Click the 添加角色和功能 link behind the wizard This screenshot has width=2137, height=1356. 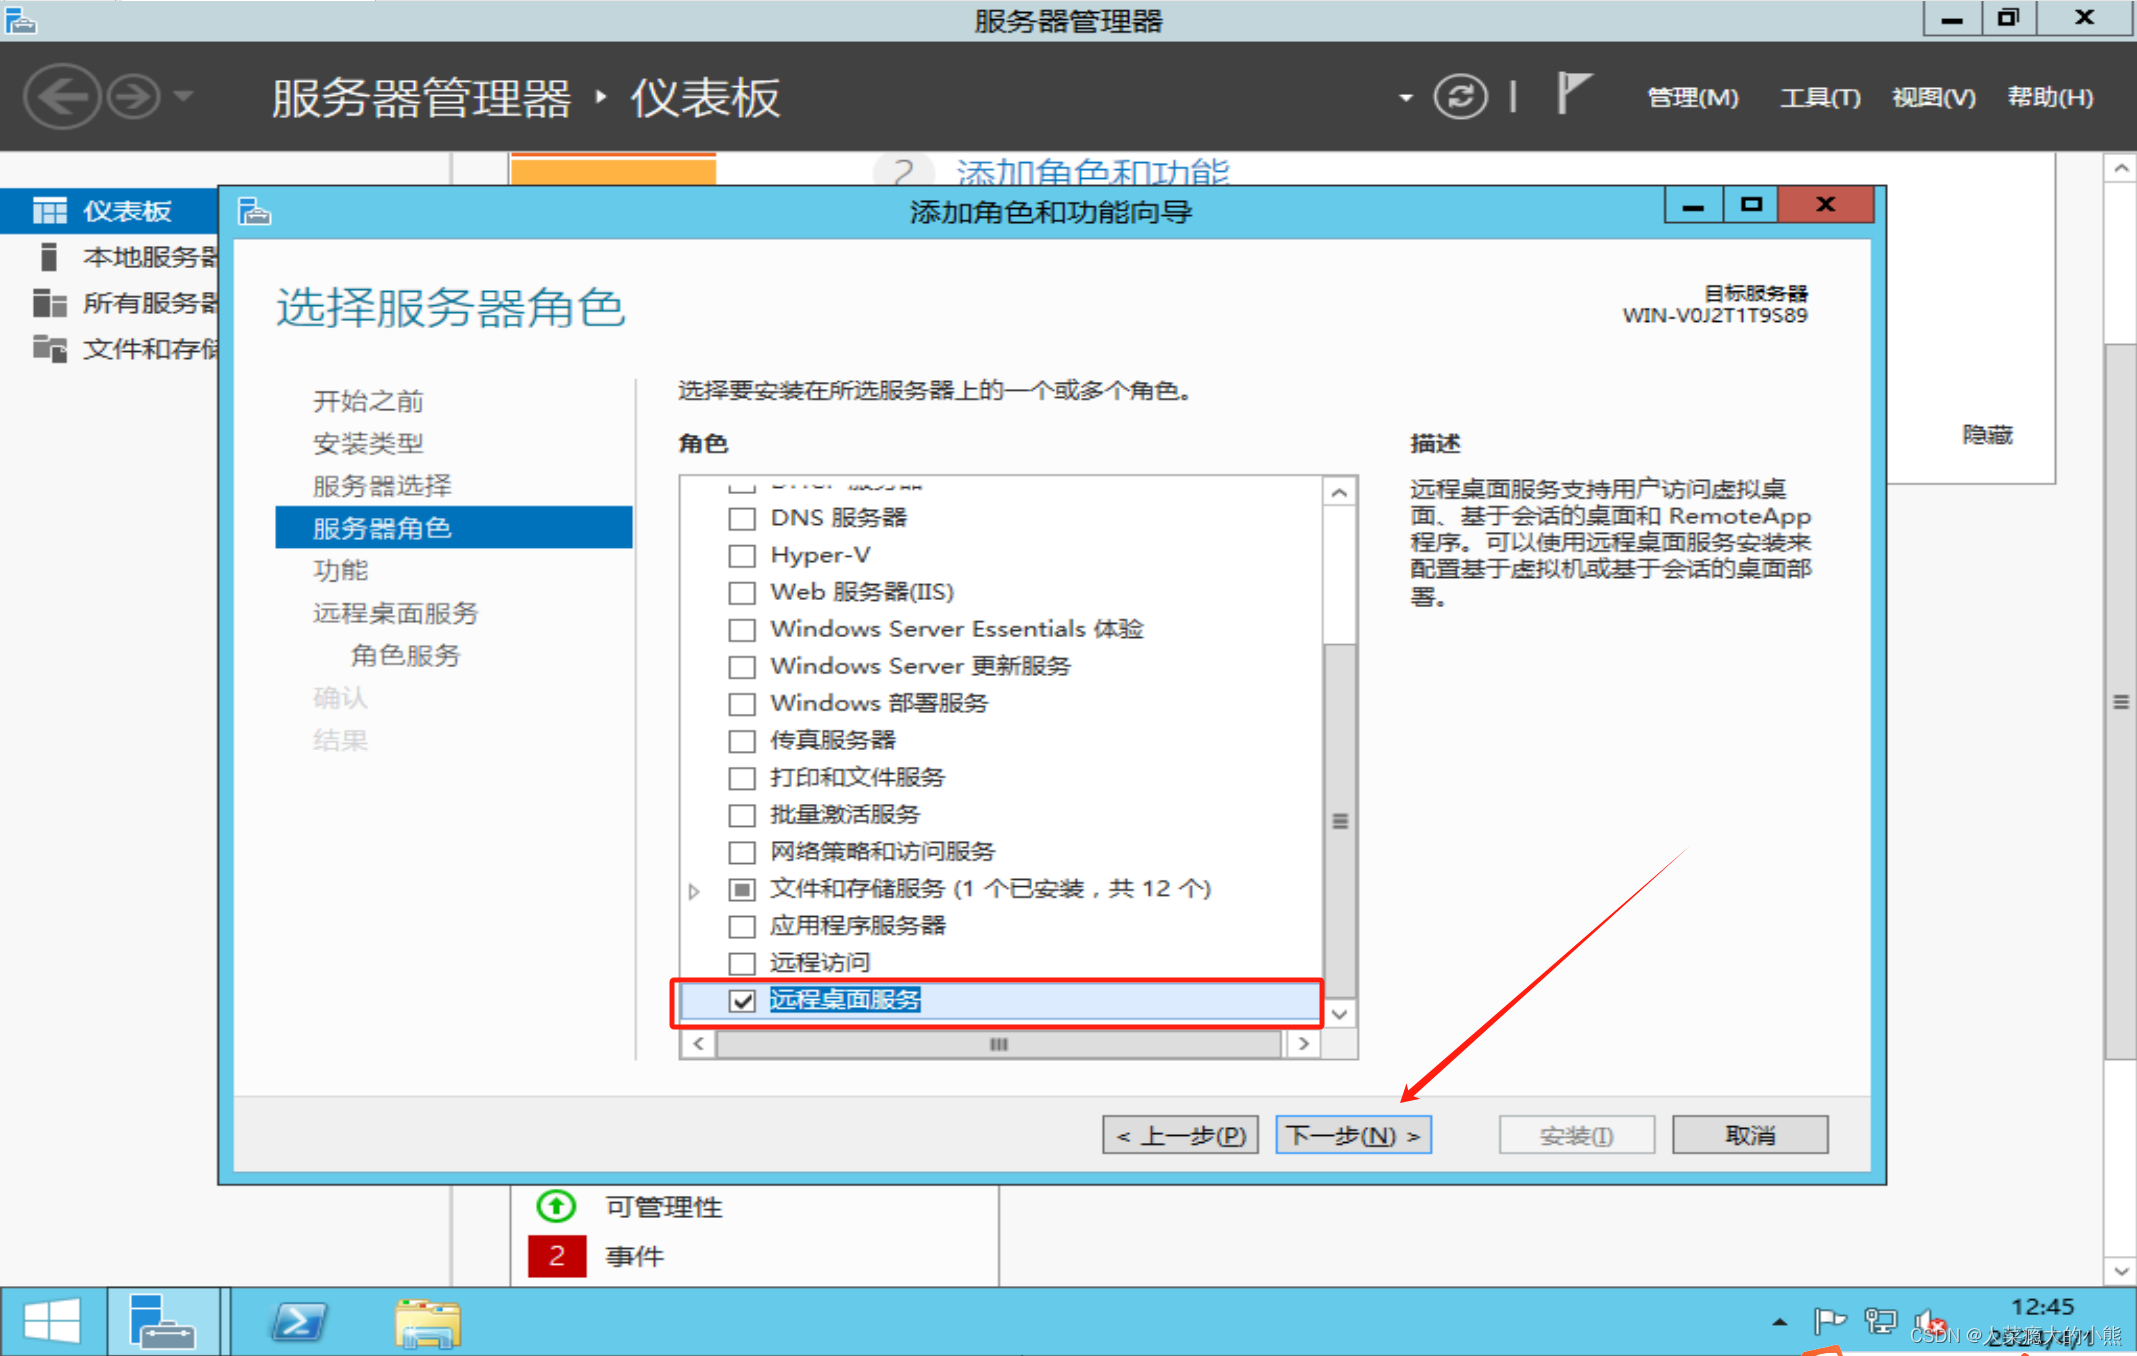coord(1092,172)
